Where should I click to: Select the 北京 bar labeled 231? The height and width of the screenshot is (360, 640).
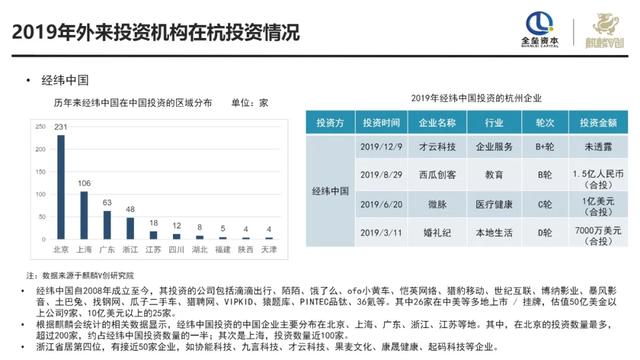61,187
